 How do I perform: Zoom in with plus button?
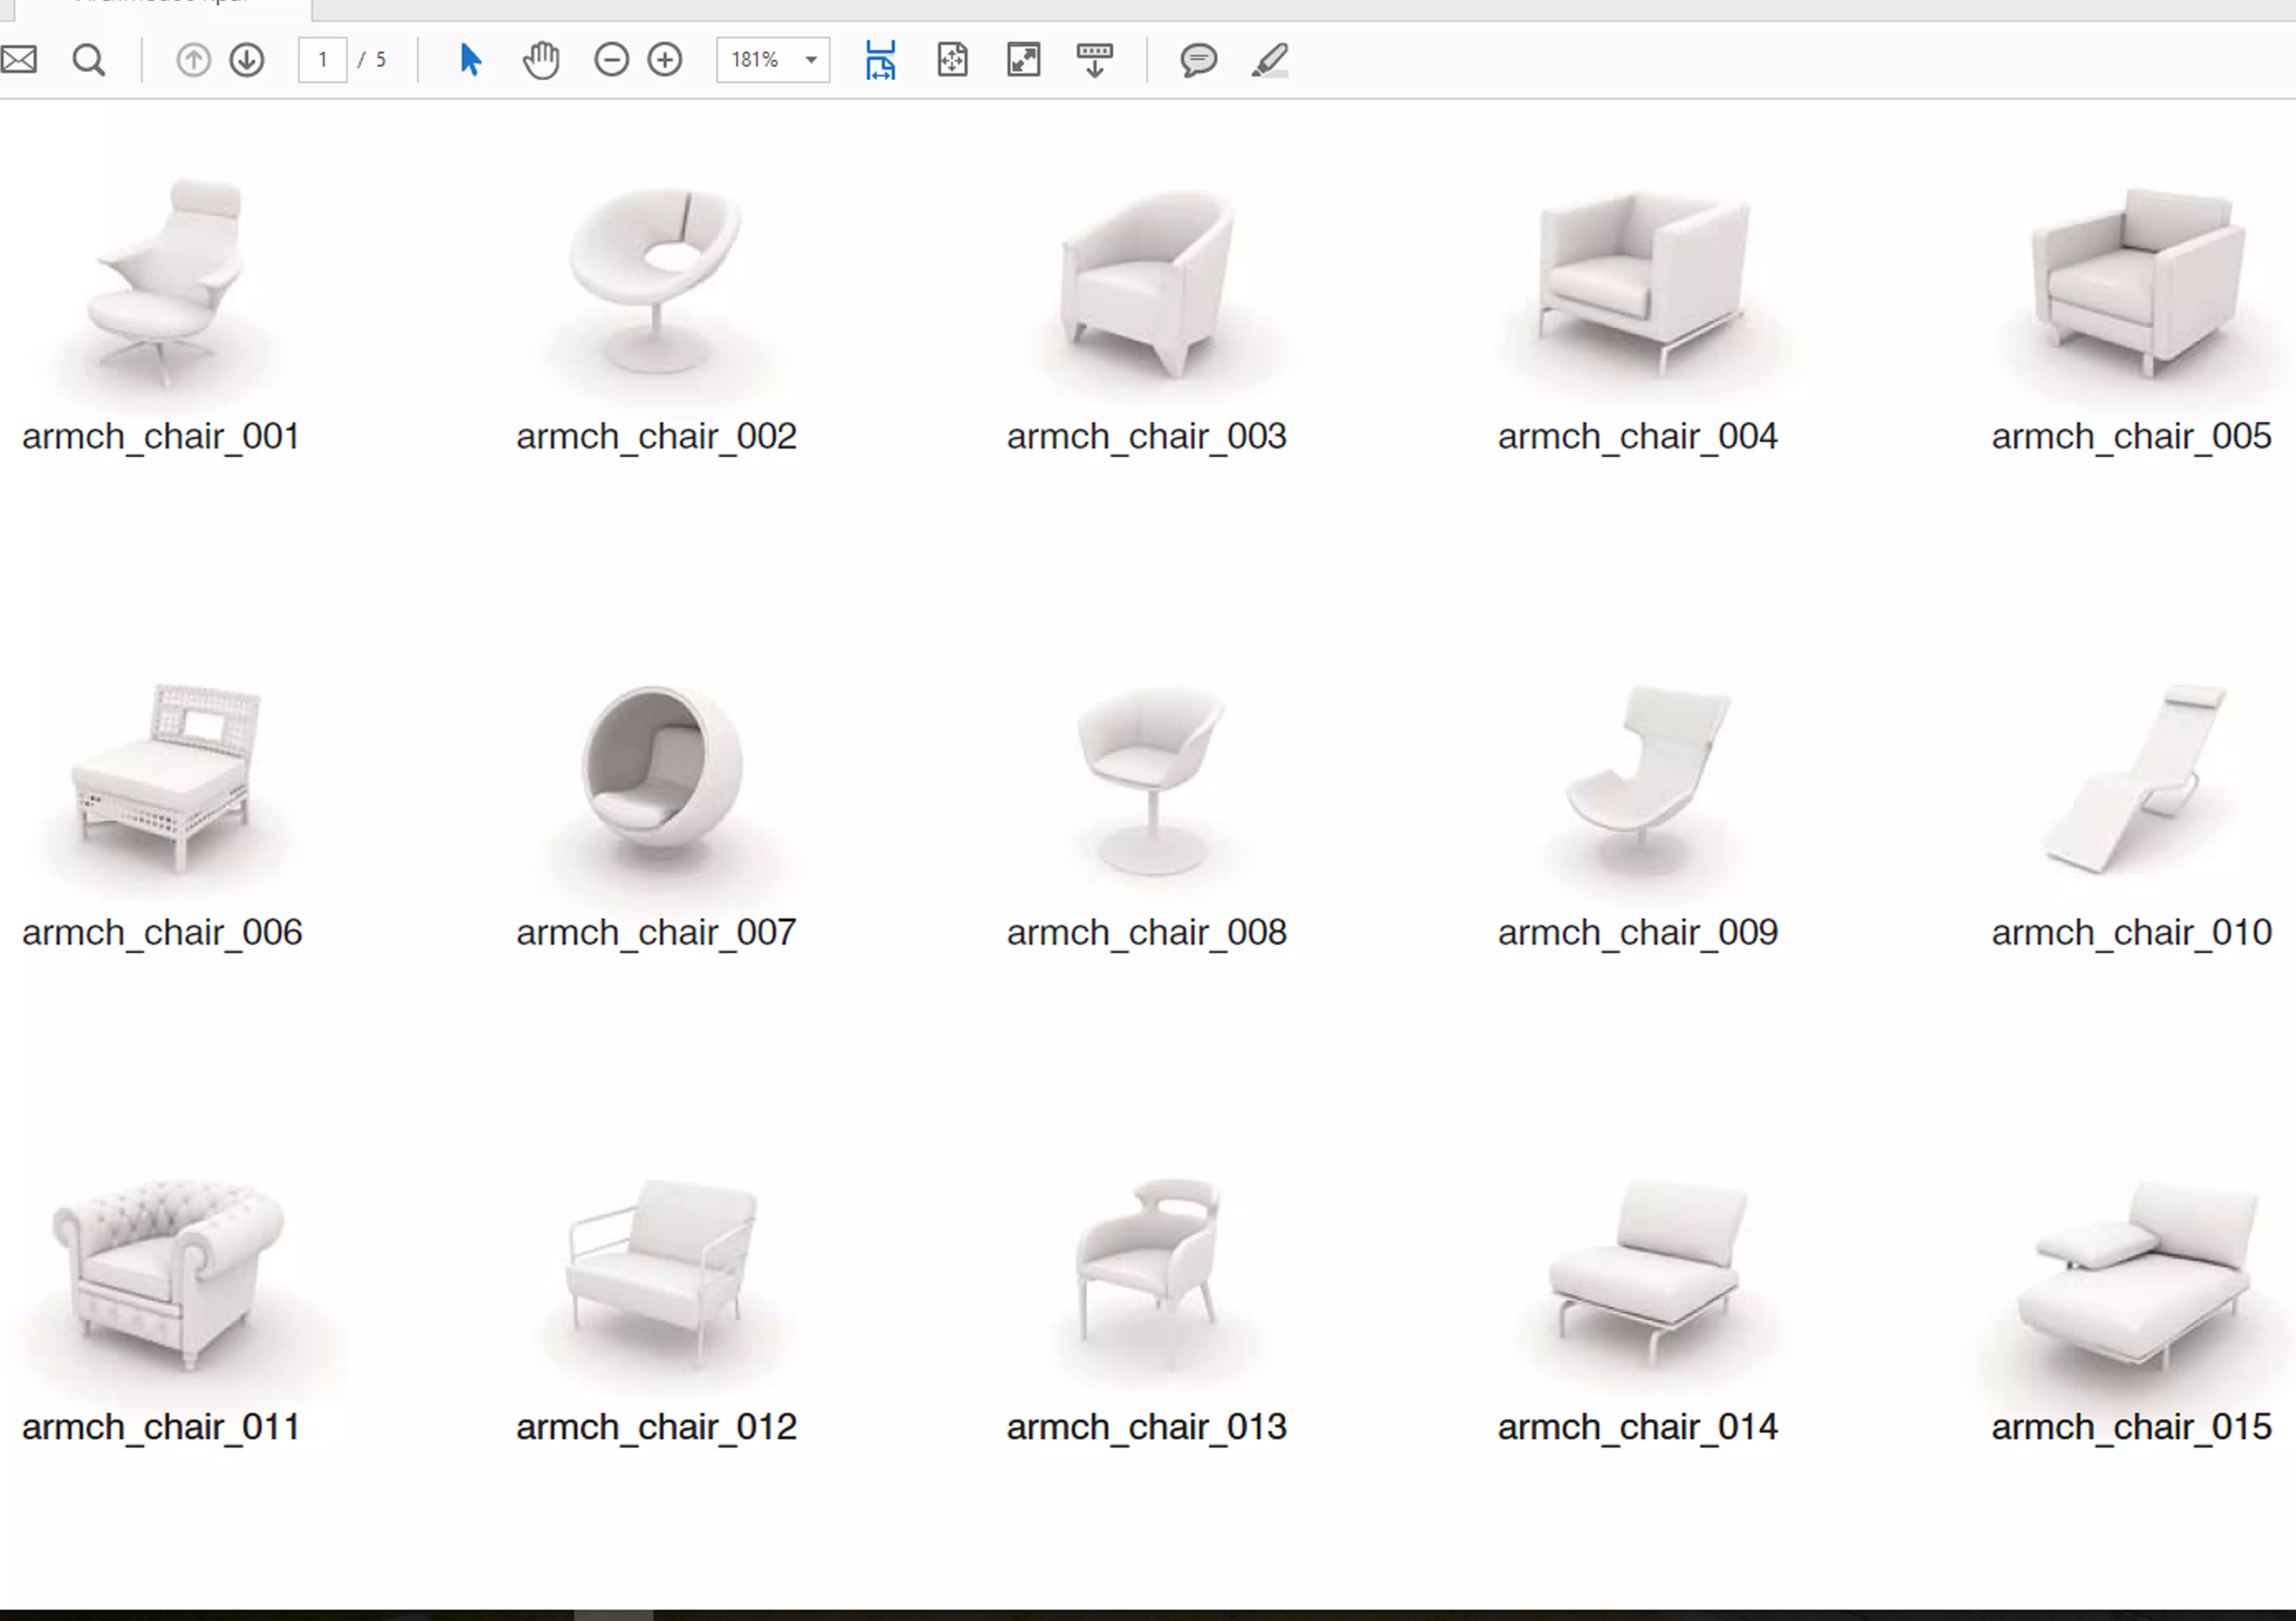click(x=665, y=60)
